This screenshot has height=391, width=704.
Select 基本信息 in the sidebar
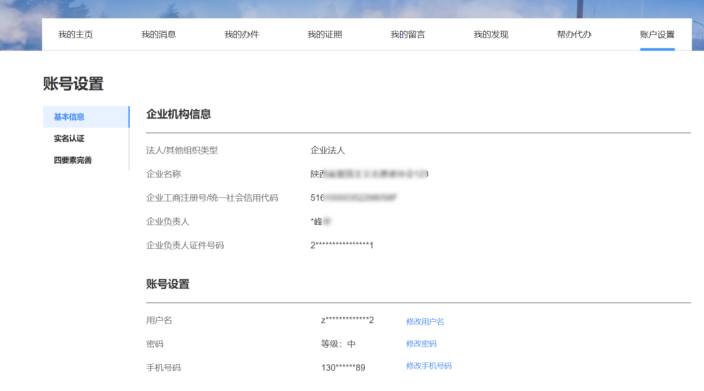(86, 117)
